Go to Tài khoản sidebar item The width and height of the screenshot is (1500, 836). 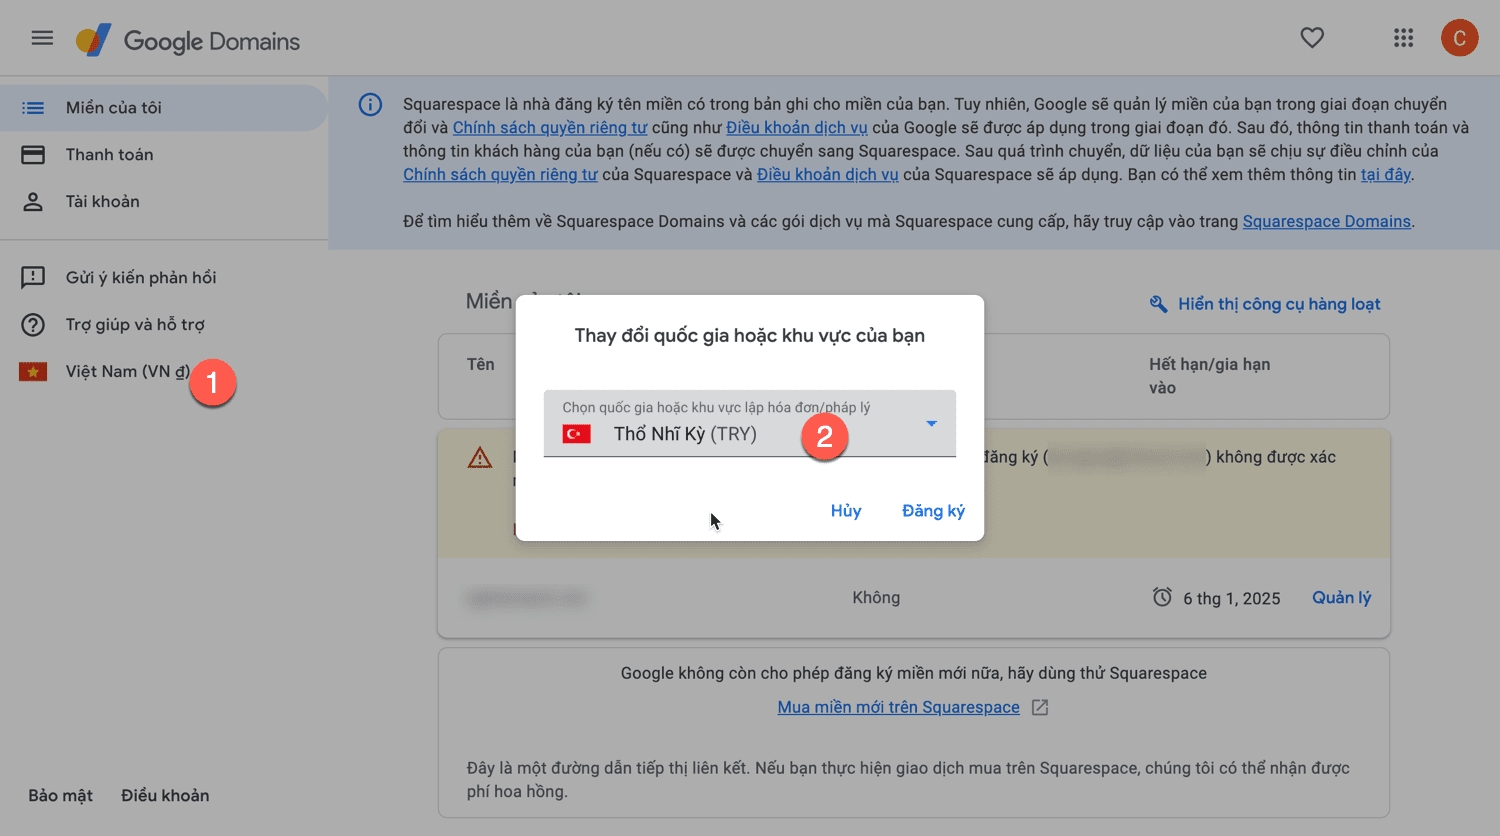102,202
